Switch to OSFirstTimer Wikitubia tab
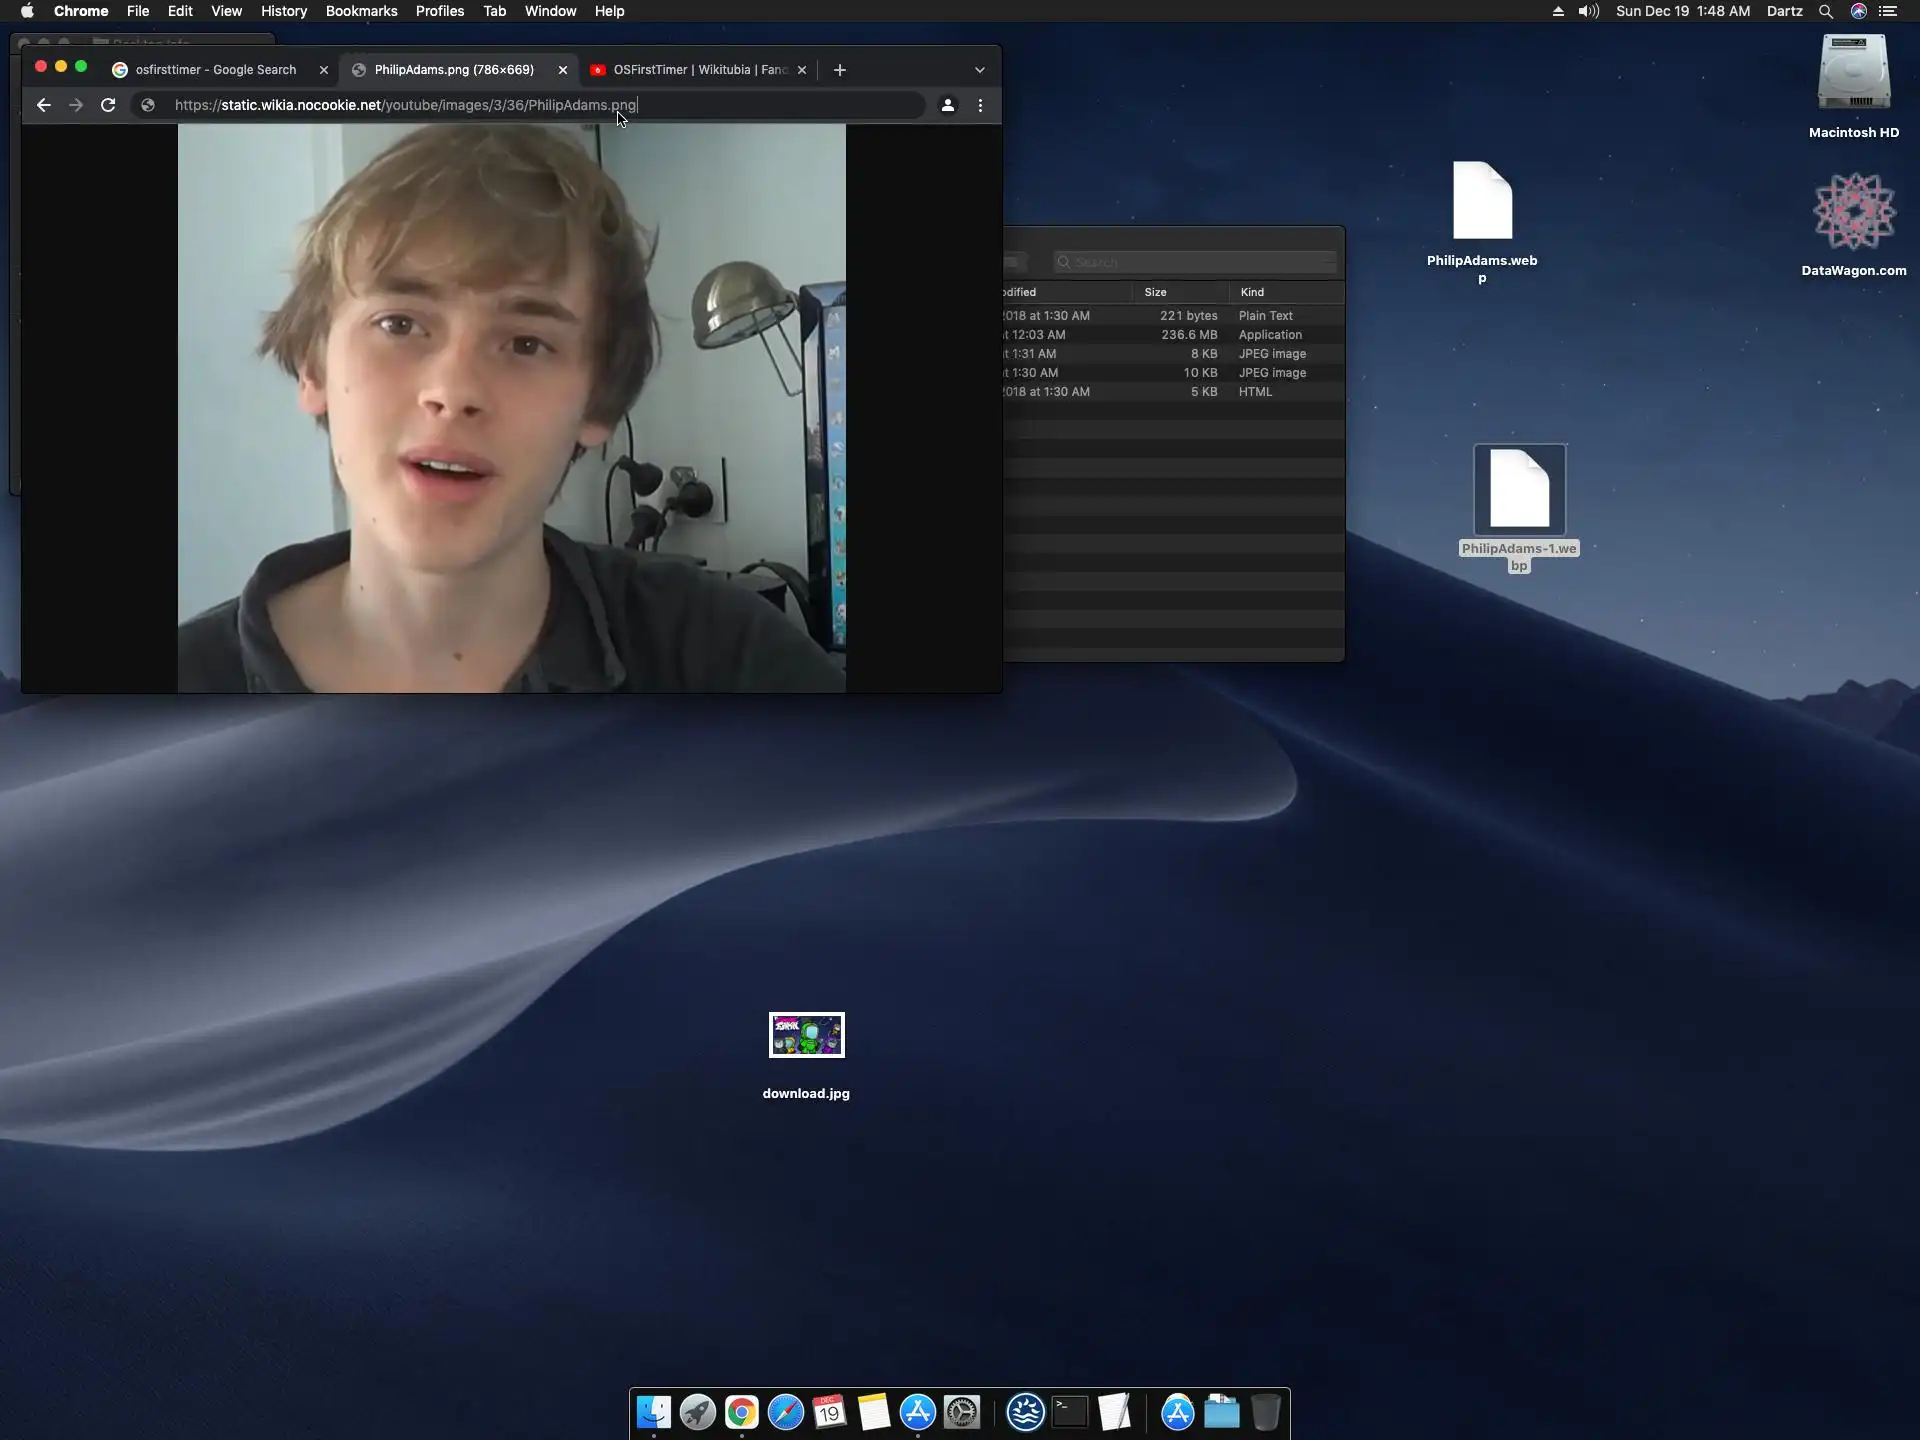 699,70
